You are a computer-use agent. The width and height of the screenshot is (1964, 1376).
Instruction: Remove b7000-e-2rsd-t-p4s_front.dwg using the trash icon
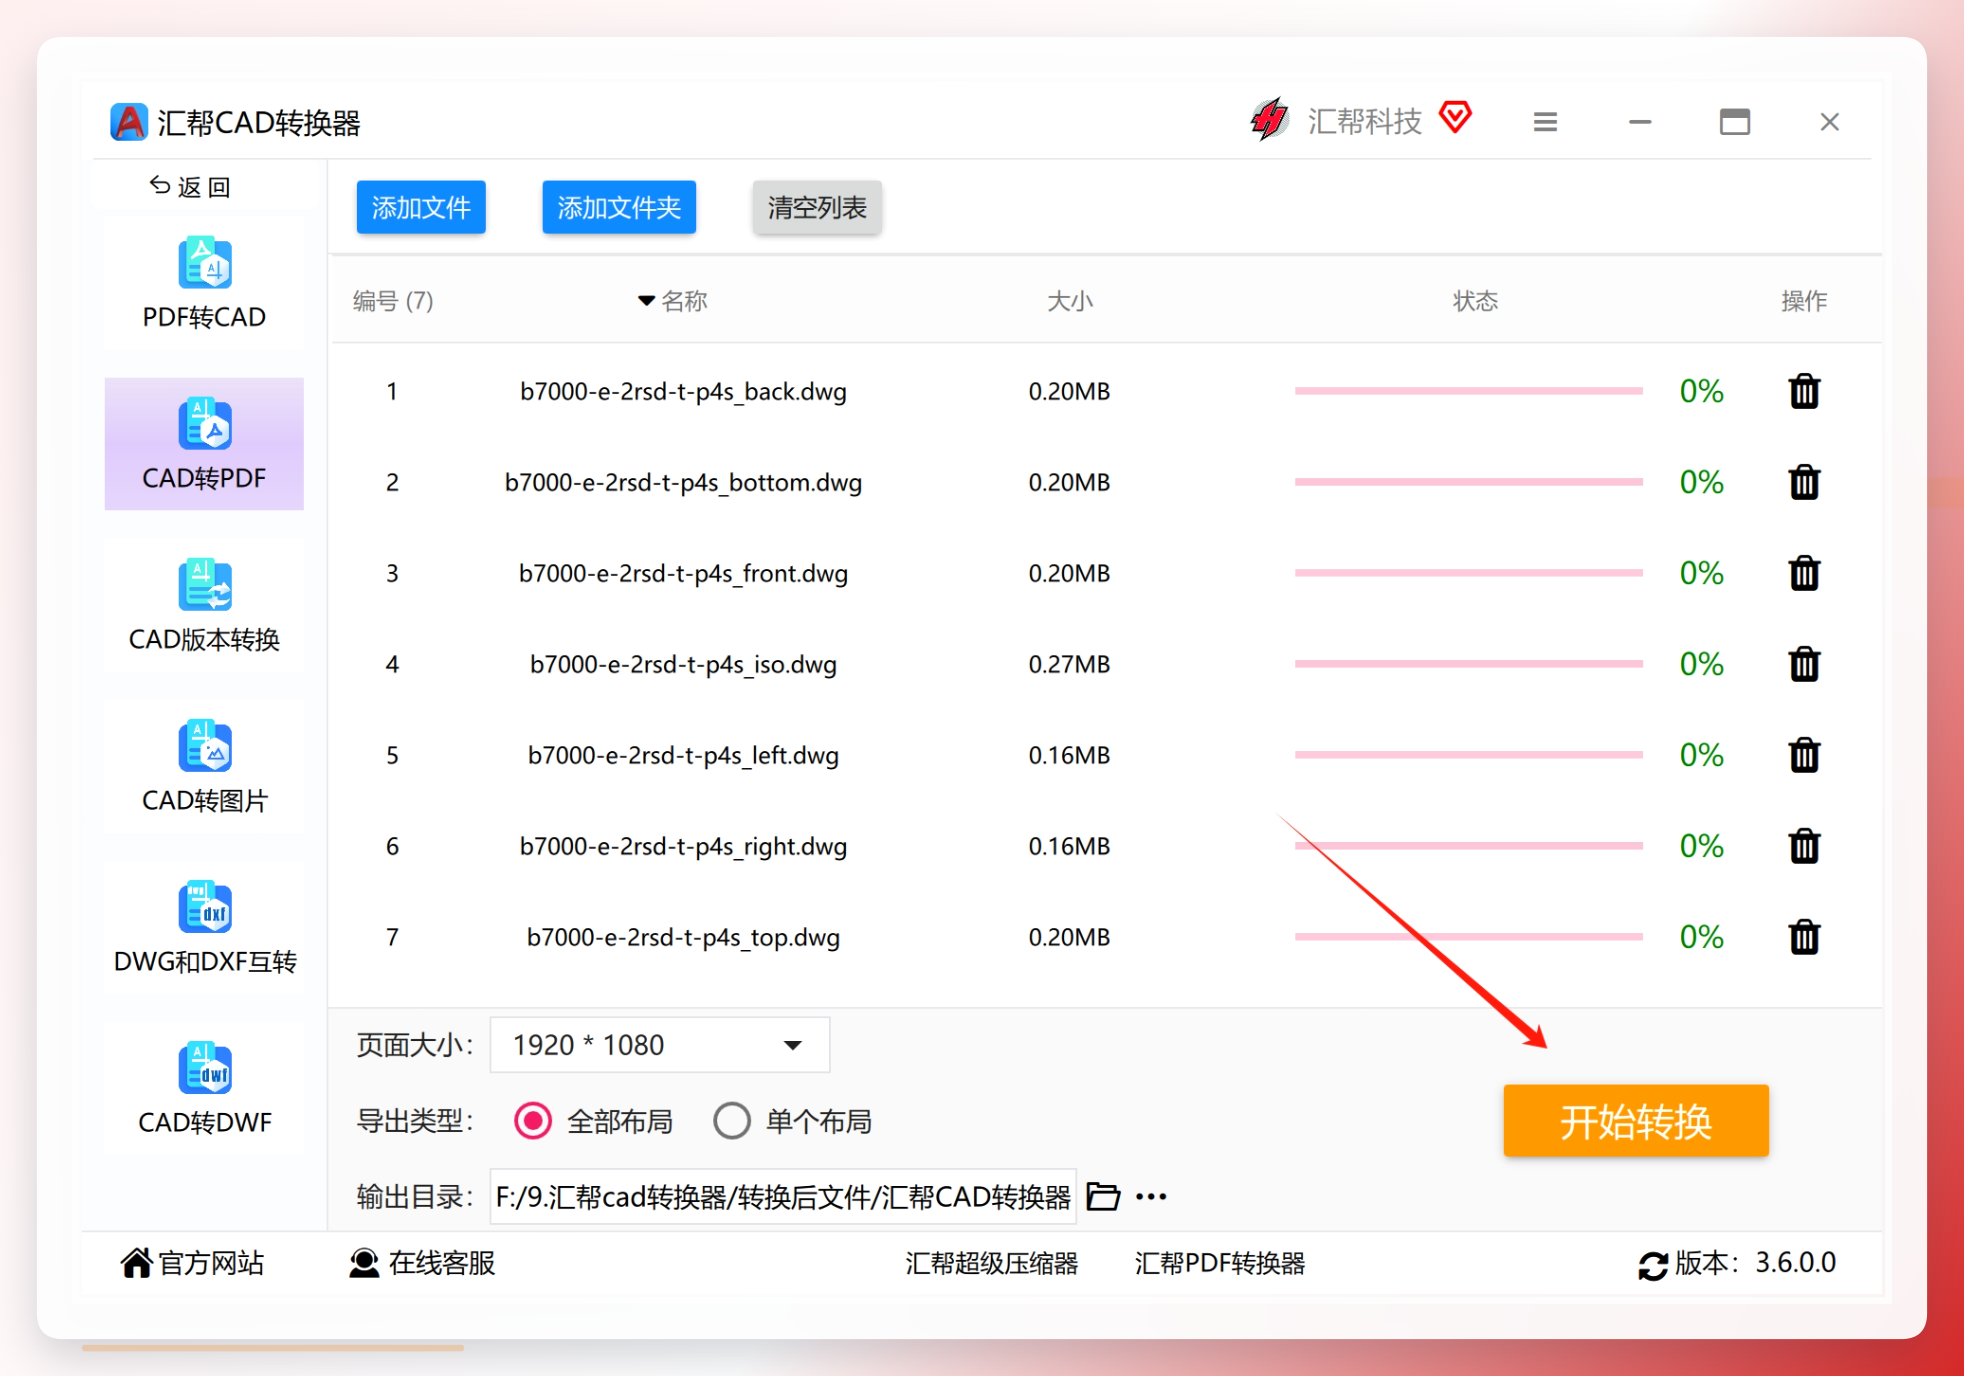click(x=1804, y=573)
